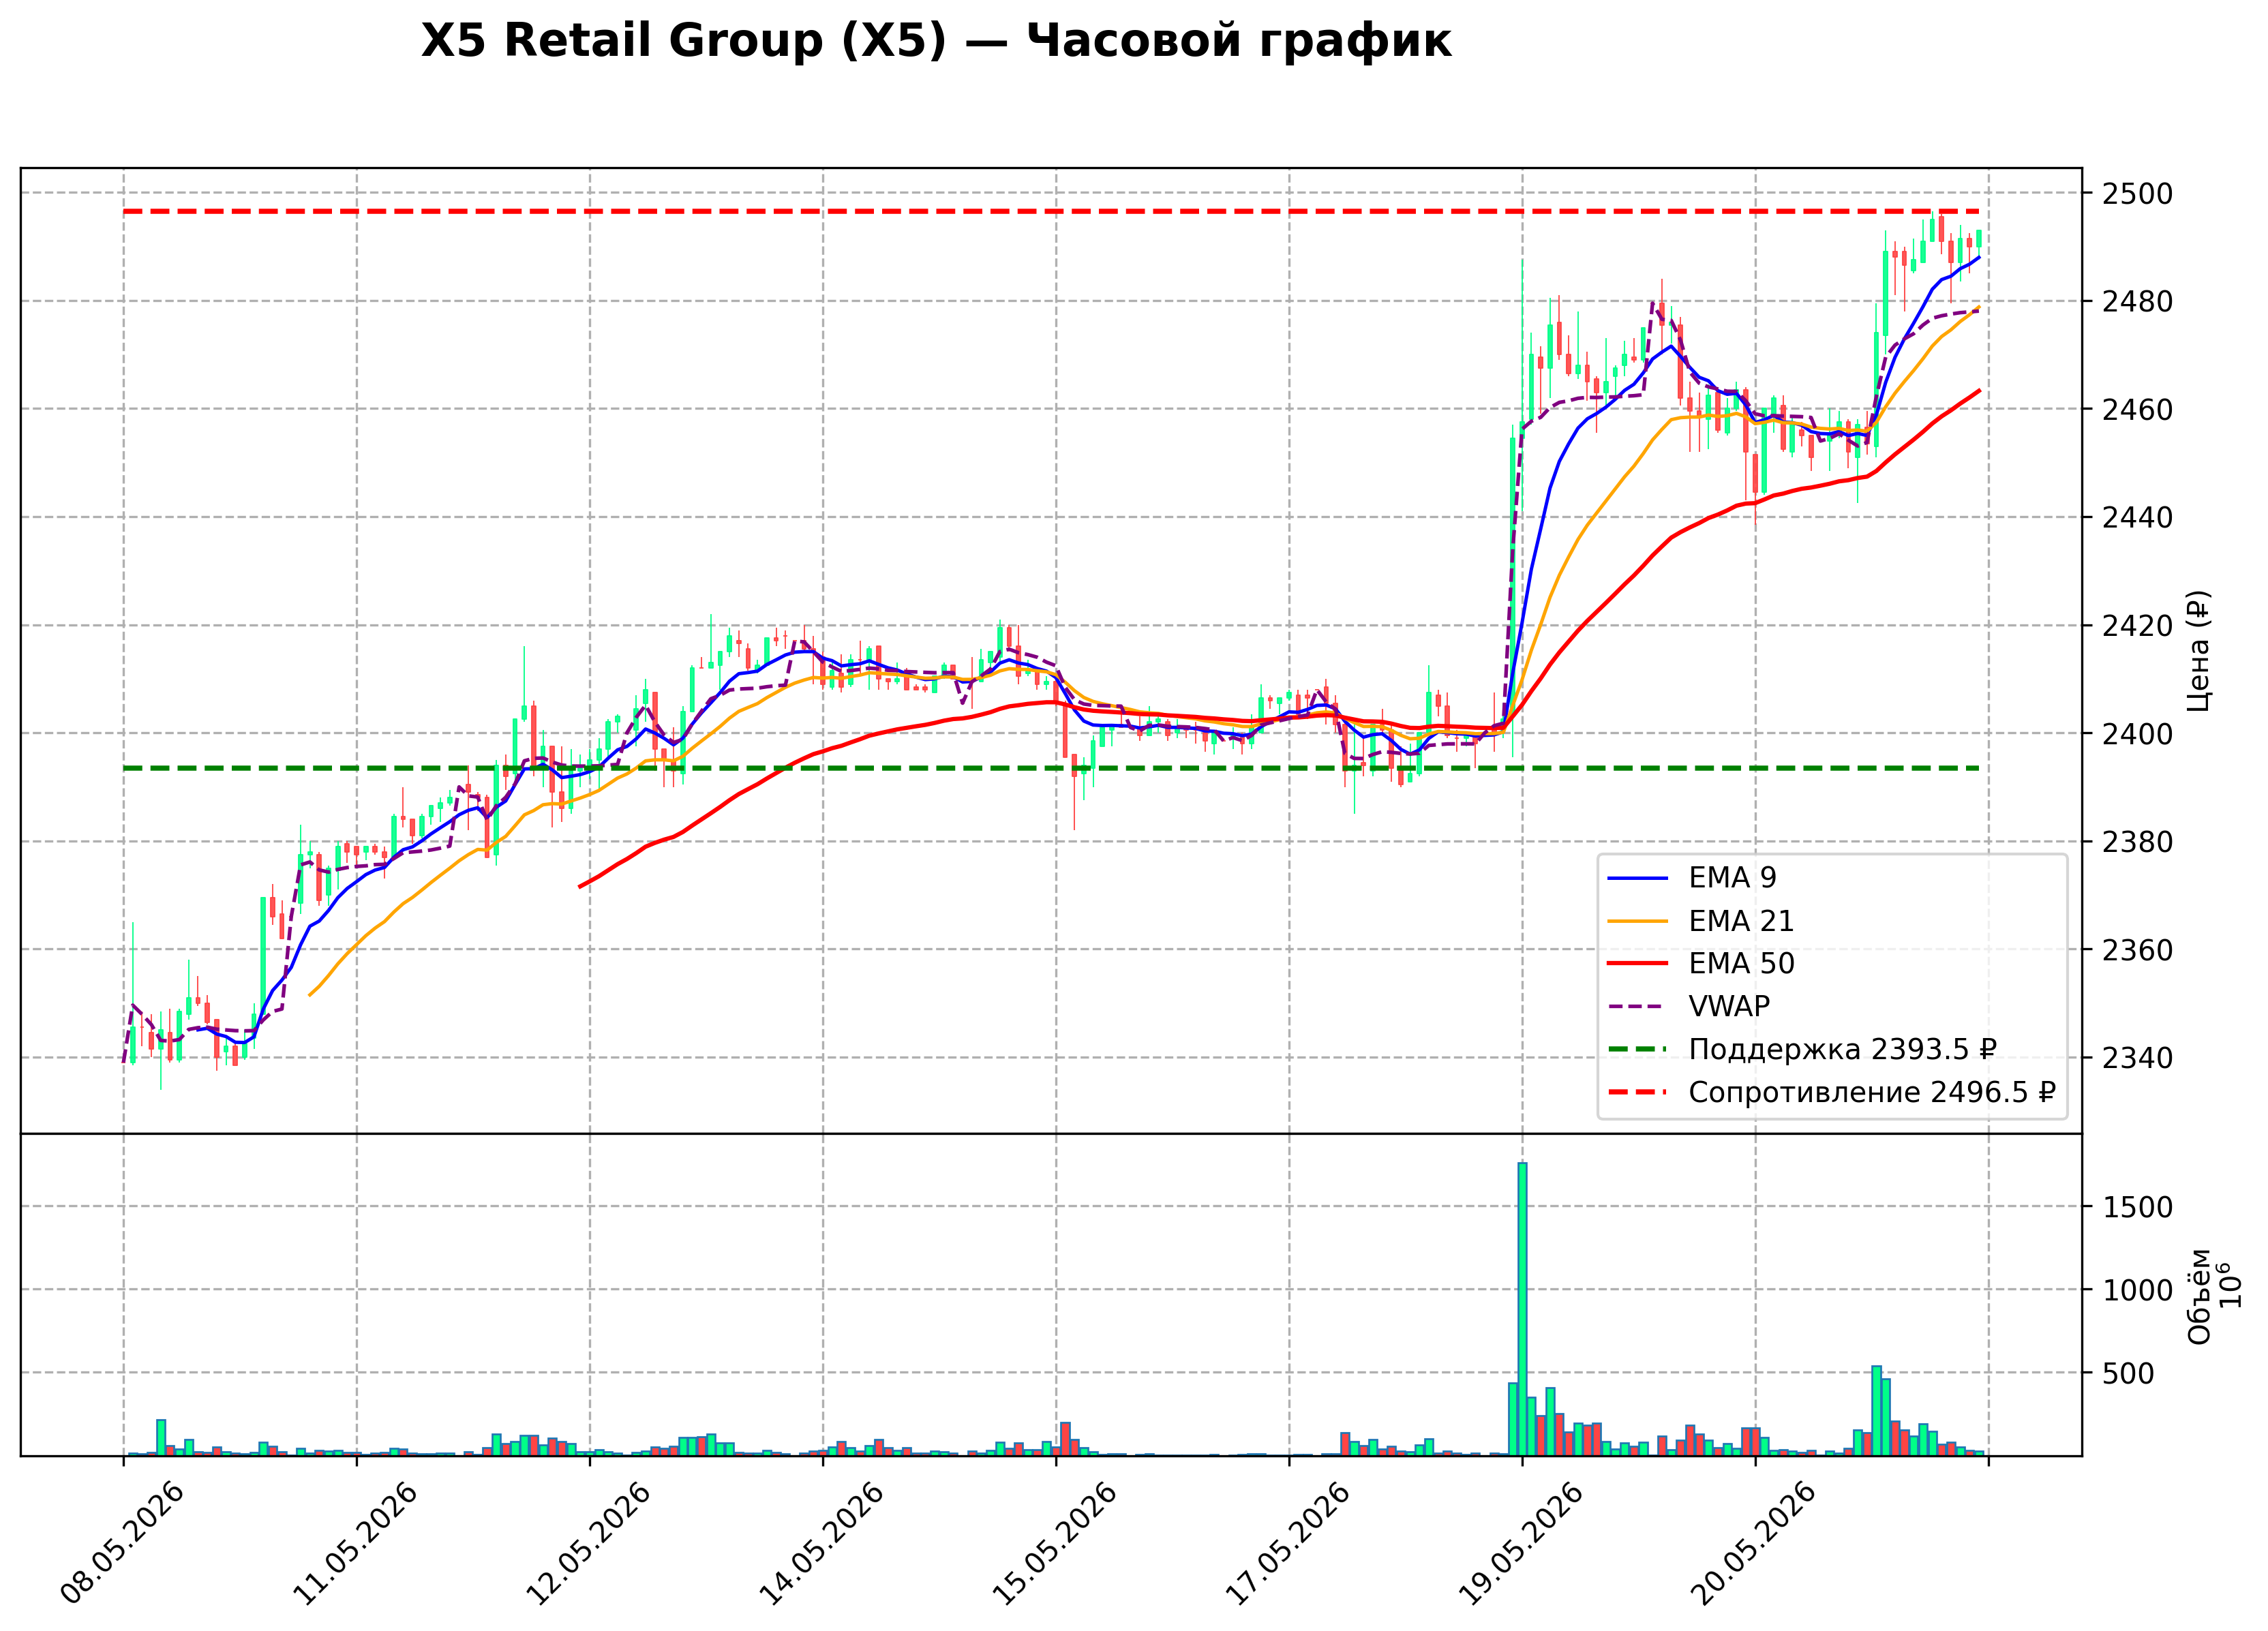Click the volume axis value 1500
This screenshot has height=1631, width=2268.
[x=2137, y=1208]
